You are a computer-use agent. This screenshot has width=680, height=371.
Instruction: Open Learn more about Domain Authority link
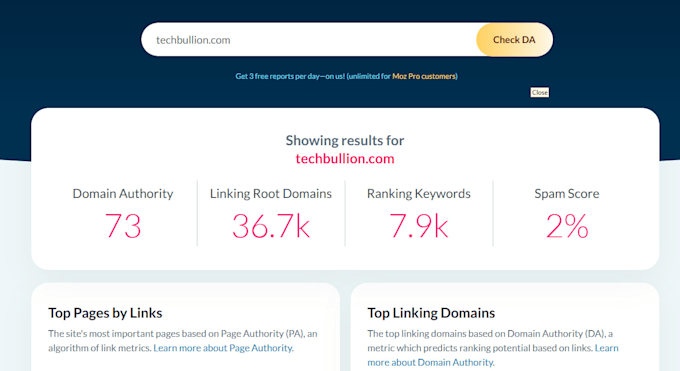coord(493,355)
